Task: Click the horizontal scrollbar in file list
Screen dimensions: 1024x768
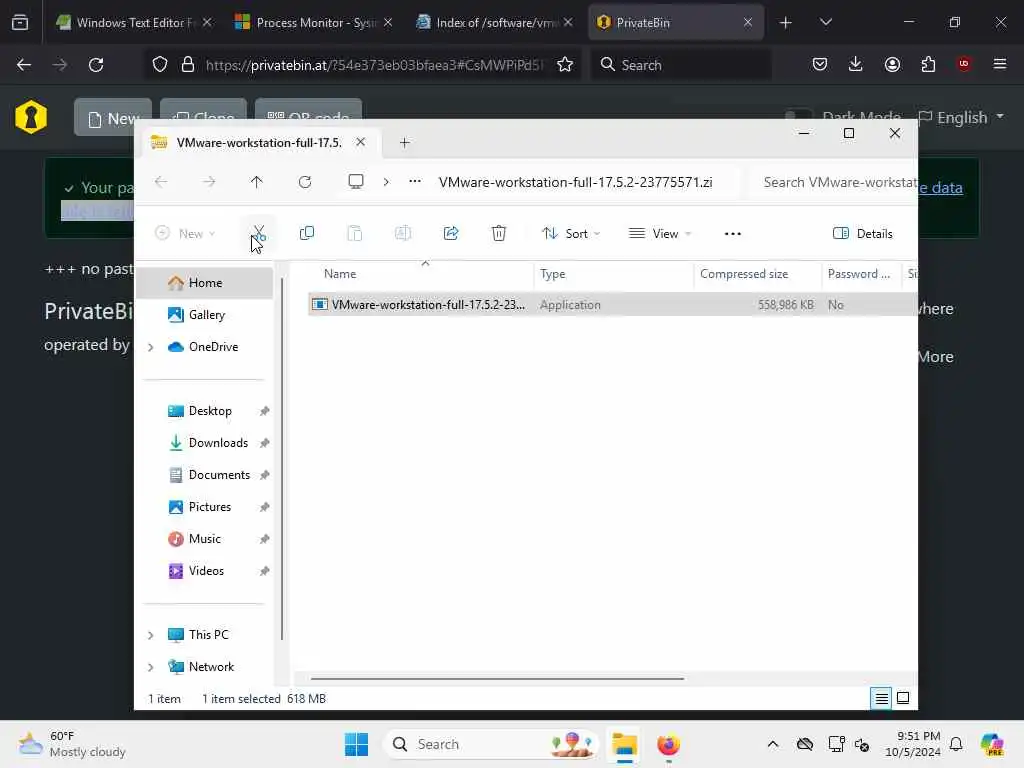Action: pos(497,679)
